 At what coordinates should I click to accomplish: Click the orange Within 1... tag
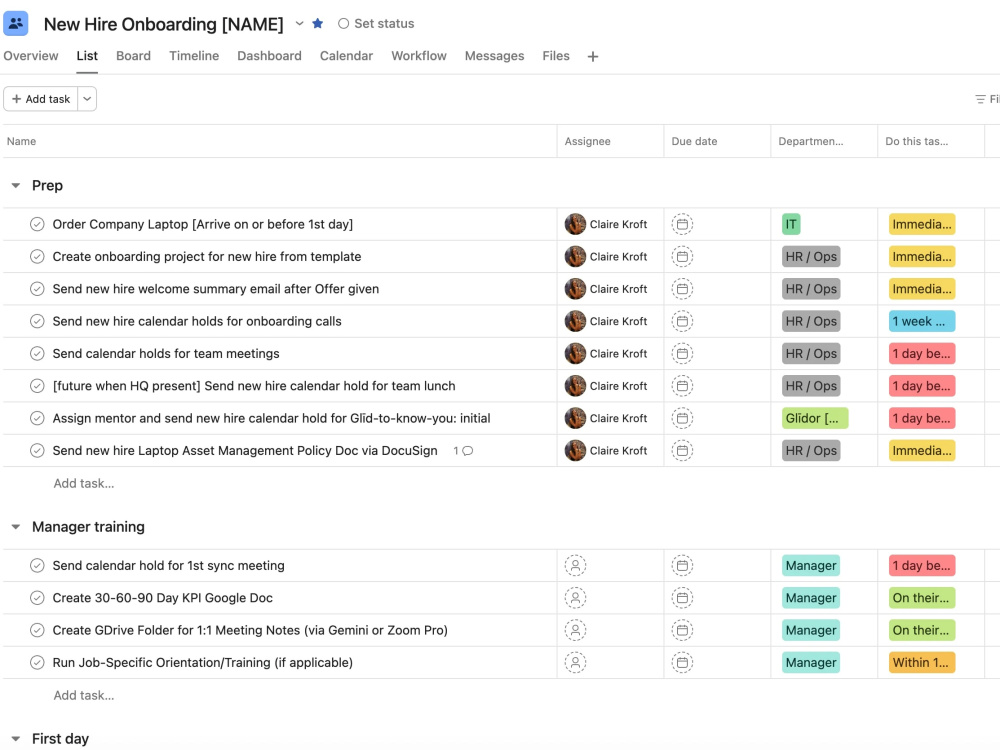[922, 663]
